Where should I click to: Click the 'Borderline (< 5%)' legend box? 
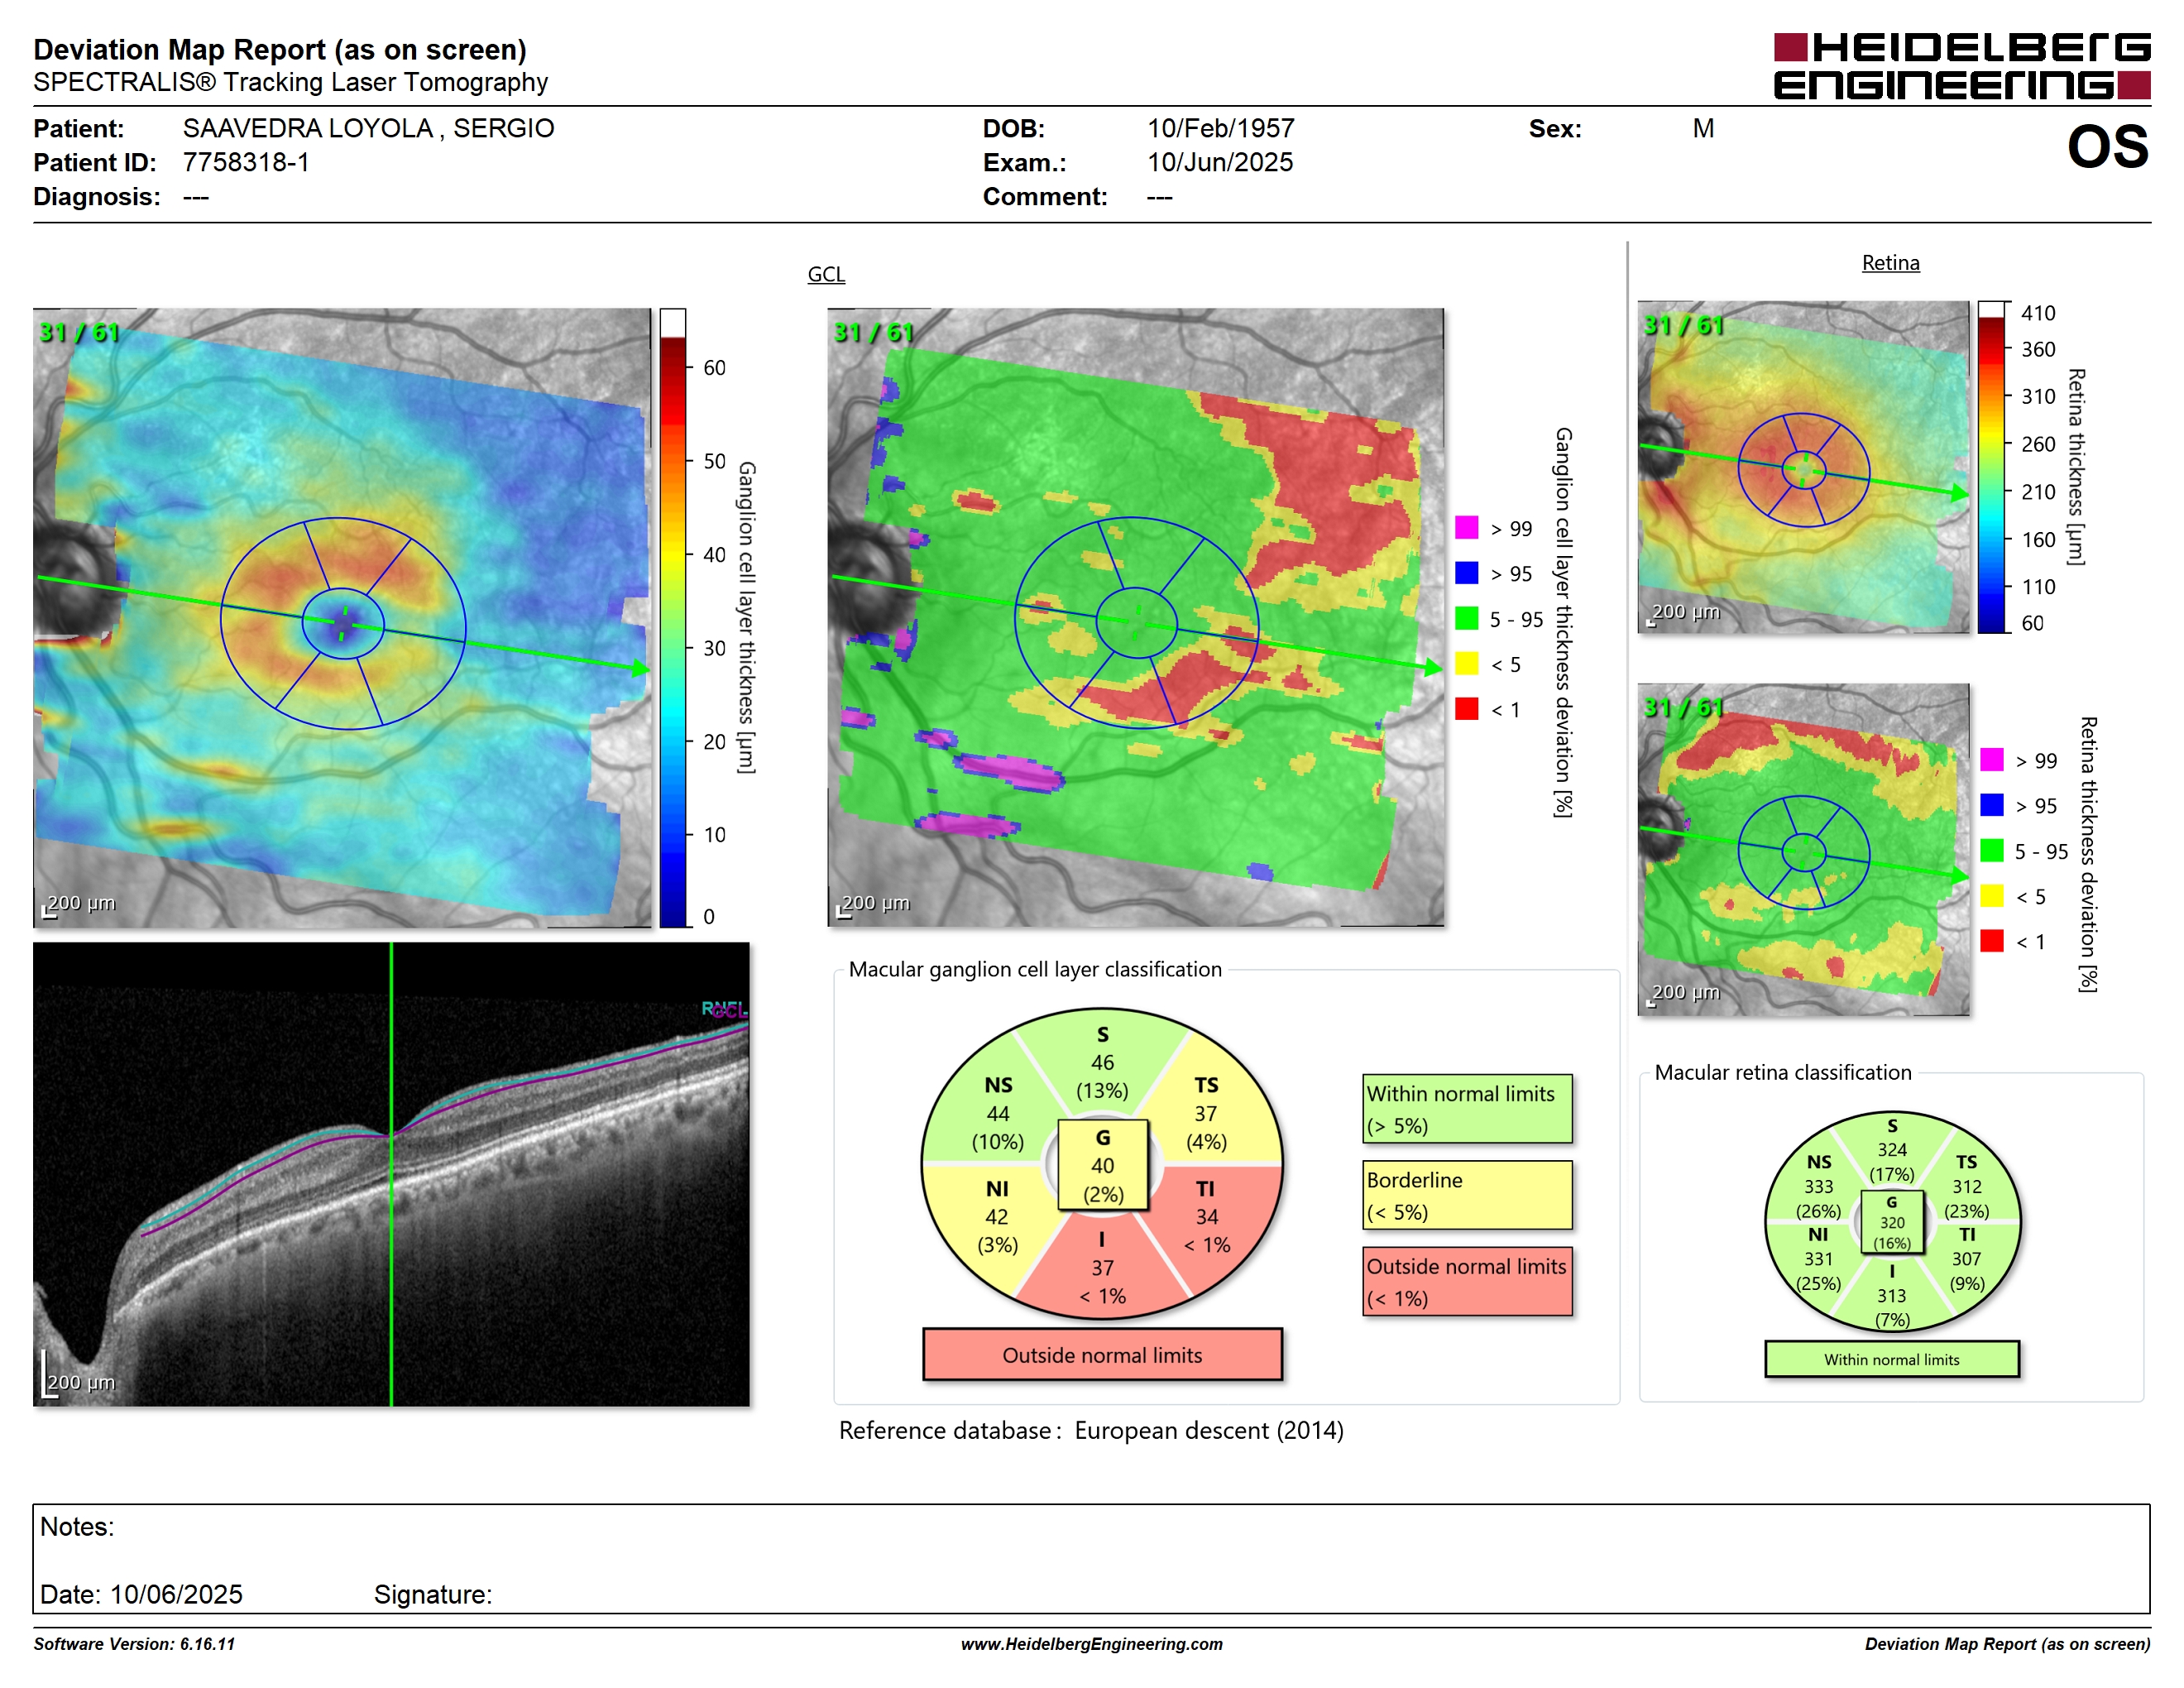(1467, 1195)
